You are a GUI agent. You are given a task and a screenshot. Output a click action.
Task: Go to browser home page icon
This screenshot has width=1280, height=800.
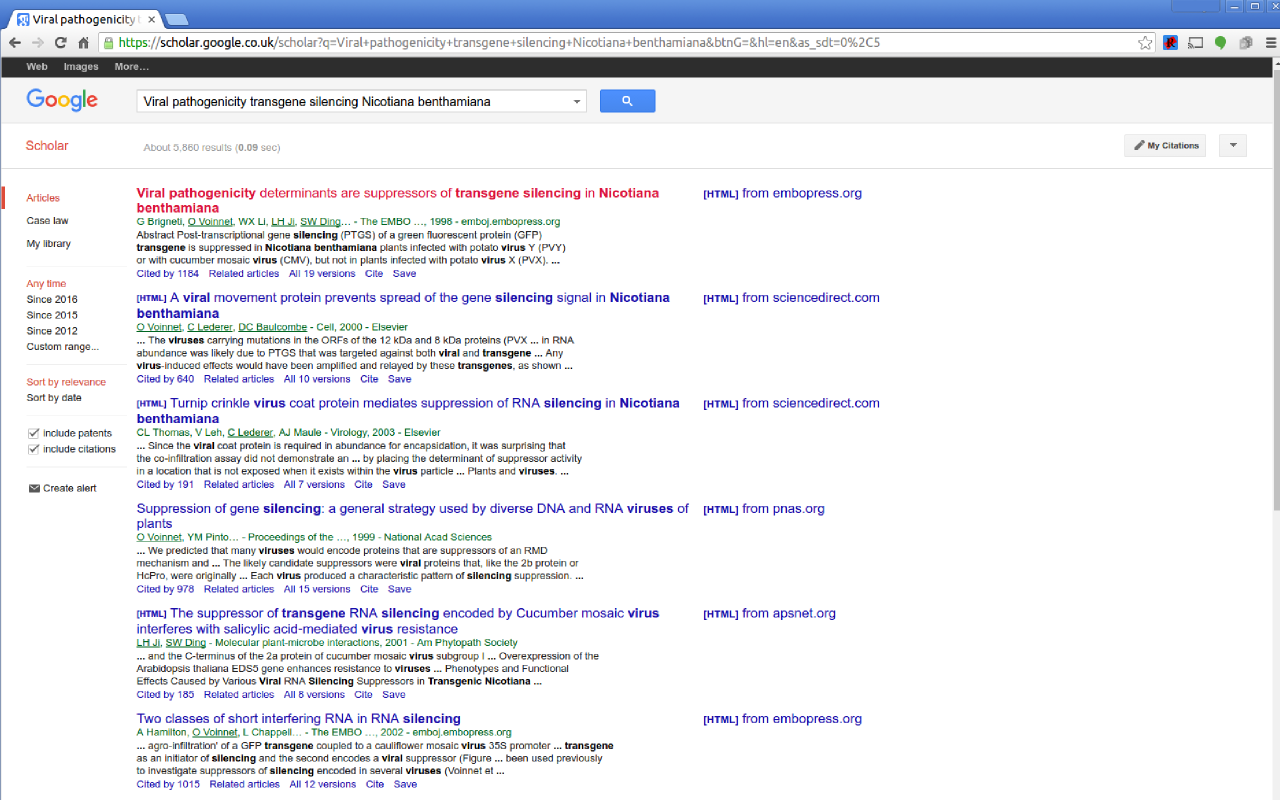tap(83, 43)
